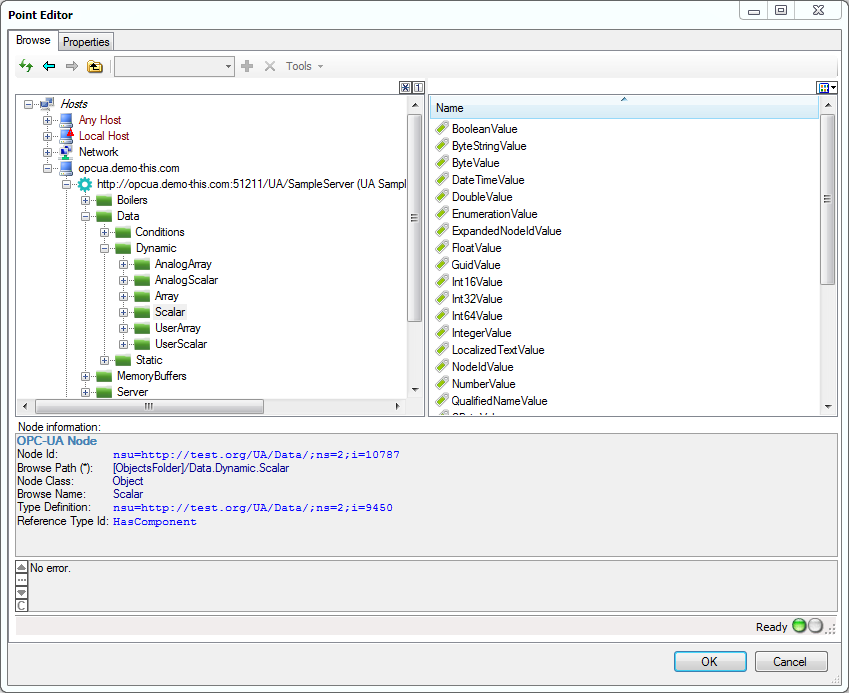Click the list view mode icon
This screenshot has height=693, width=849.
pos(826,88)
